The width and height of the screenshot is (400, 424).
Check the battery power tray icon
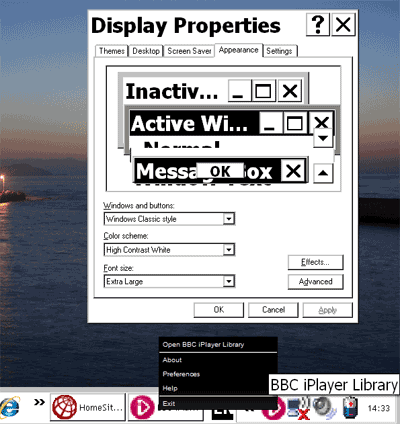point(350,407)
